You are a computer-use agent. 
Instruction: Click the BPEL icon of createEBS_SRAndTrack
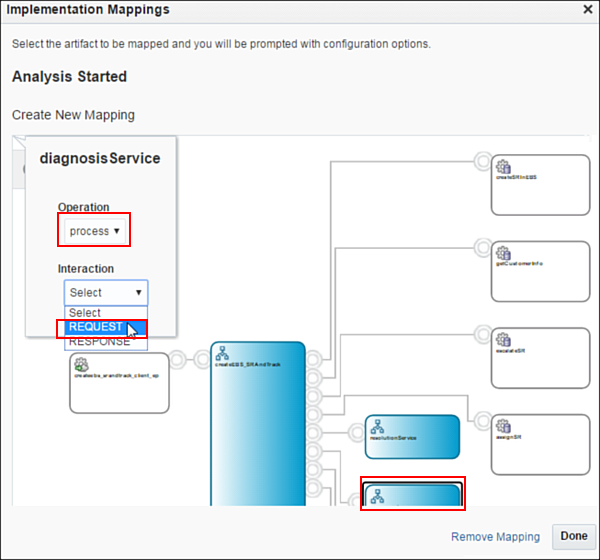pos(222,353)
